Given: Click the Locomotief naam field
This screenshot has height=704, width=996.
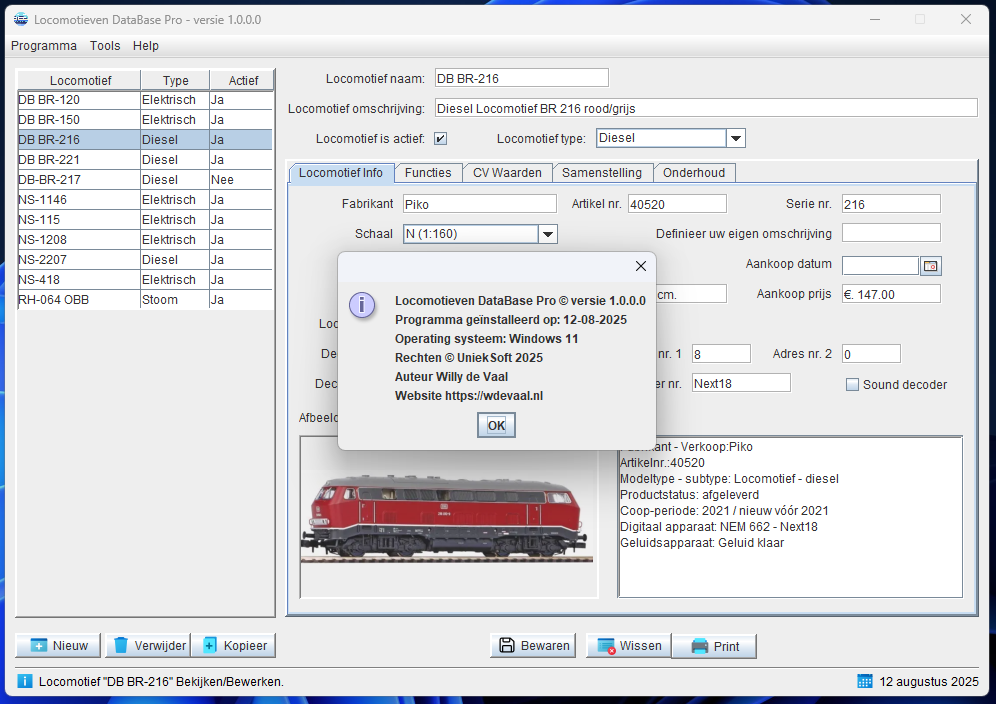Looking at the screenshot, I should pyautogui.click(x=522, y=78).
